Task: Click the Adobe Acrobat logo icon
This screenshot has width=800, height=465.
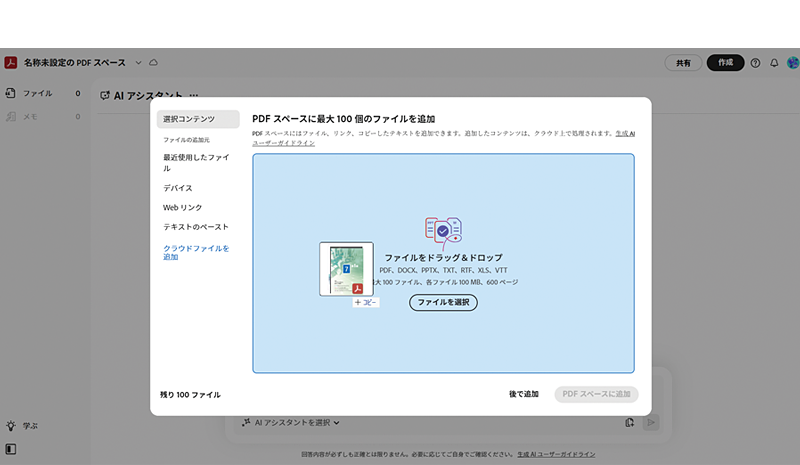Action: point(11,62)
